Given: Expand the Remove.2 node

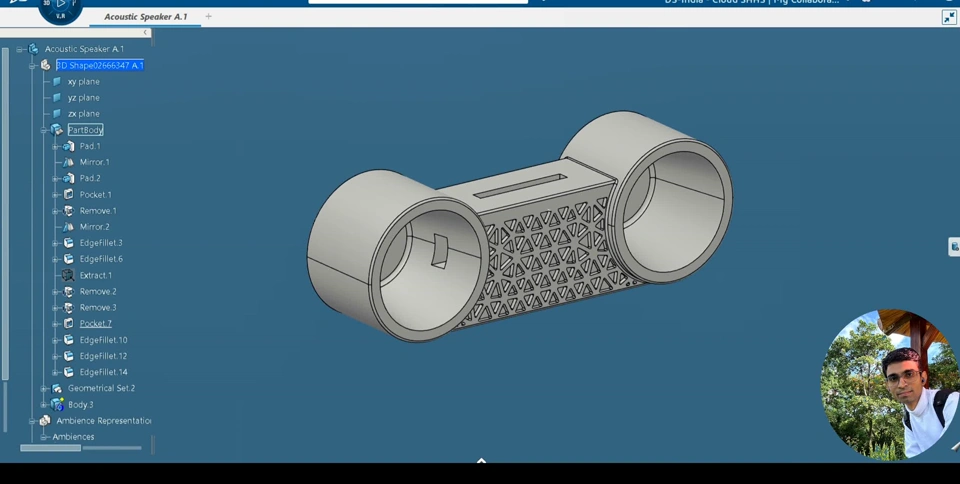Looking at the screenshot, I should click(x=55, y=292).
